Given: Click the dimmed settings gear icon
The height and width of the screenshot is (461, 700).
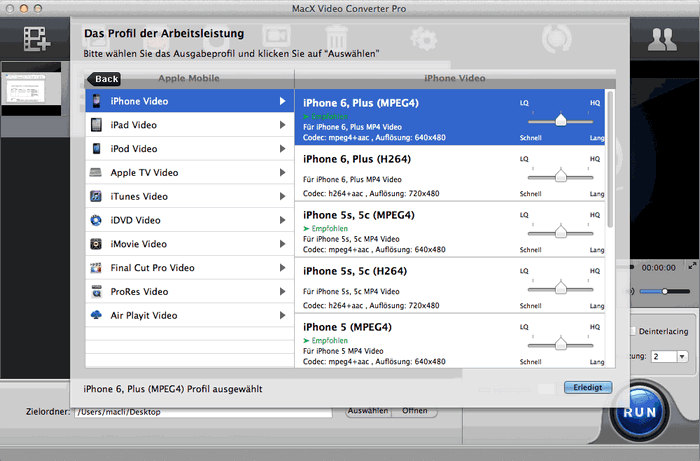Looking at the screenshot, I should (423, 38).
